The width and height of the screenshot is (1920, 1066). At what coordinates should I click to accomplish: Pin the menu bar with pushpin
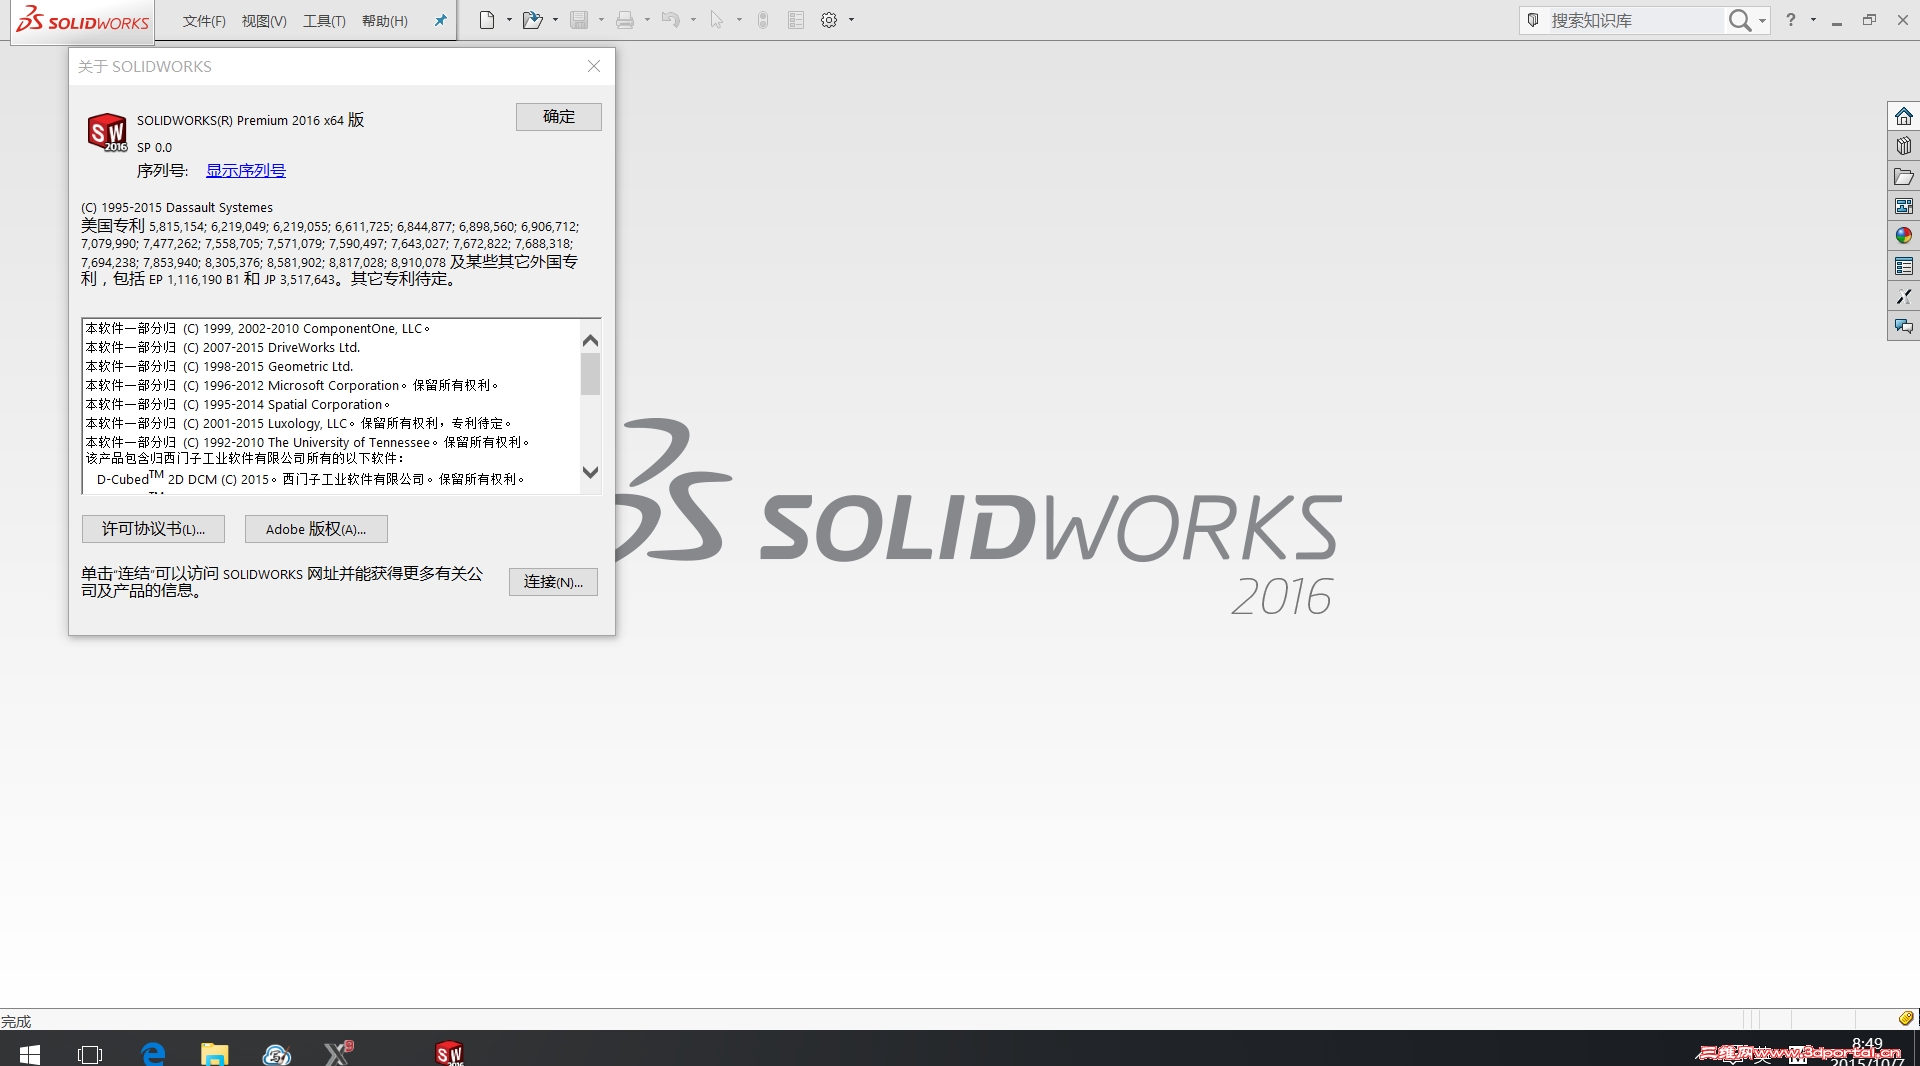point(440,20)
